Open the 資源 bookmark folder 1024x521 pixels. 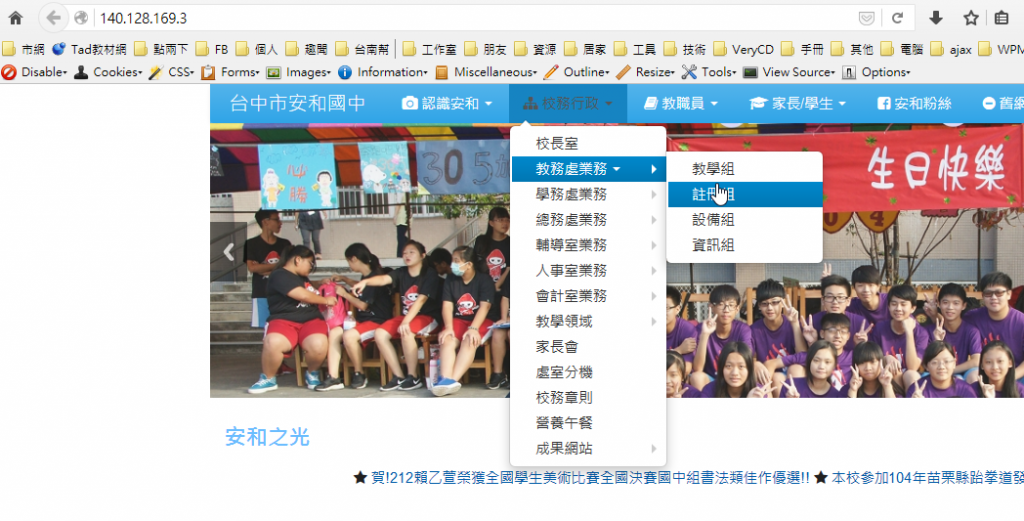tap(536, 50)
